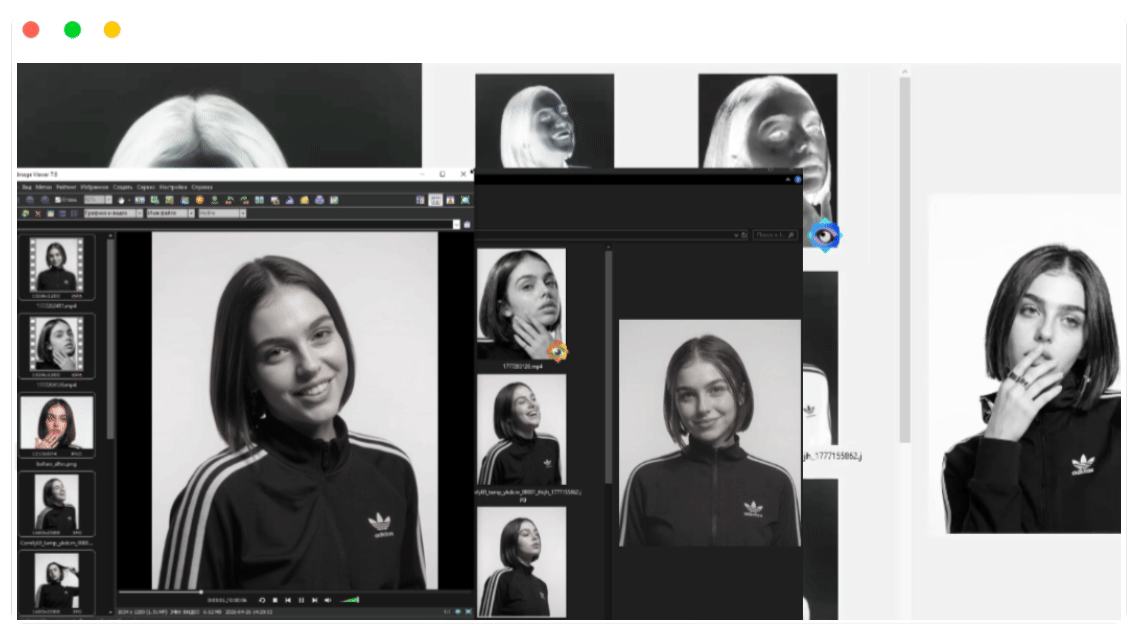
Task: Select bottom sidebar thumbnail with raised arm
Action: point(57,582)
